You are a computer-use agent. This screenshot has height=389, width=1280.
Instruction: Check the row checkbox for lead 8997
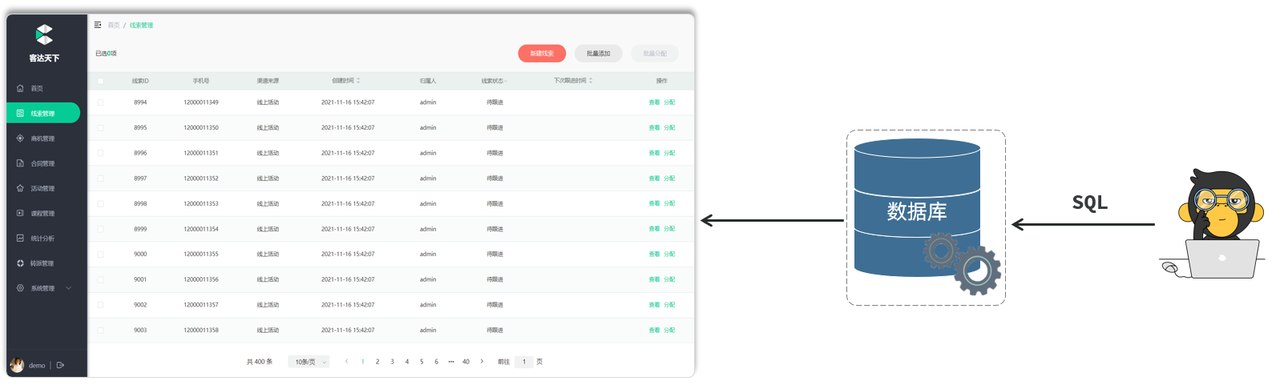(x=100, y=178)
